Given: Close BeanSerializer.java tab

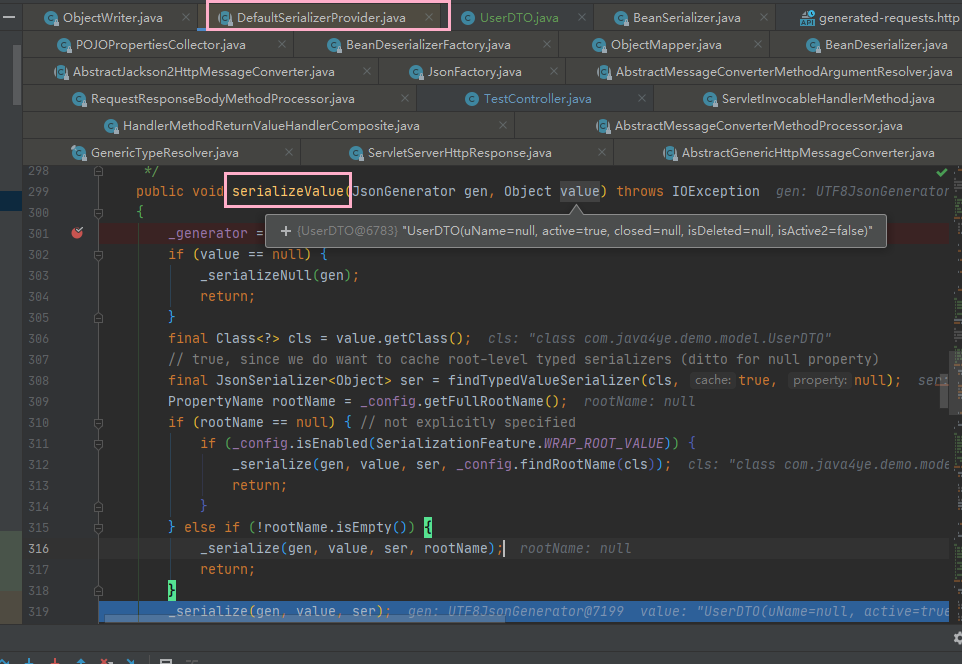Looking at the screenshot, I should coord(764,17).
